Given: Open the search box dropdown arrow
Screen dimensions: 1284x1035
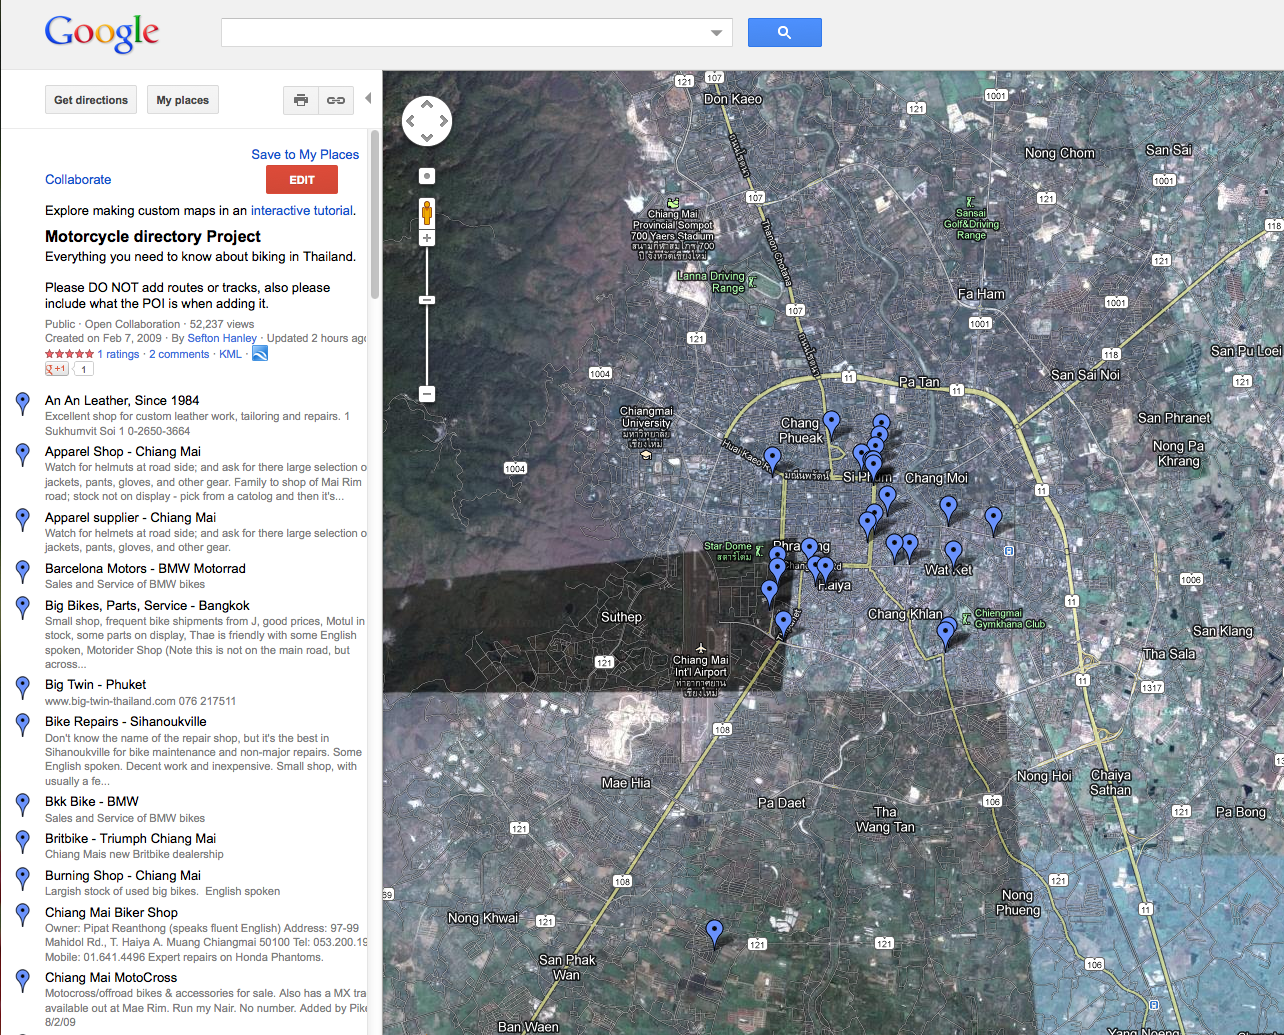Looking at the screenshot, I should point(716,33).
